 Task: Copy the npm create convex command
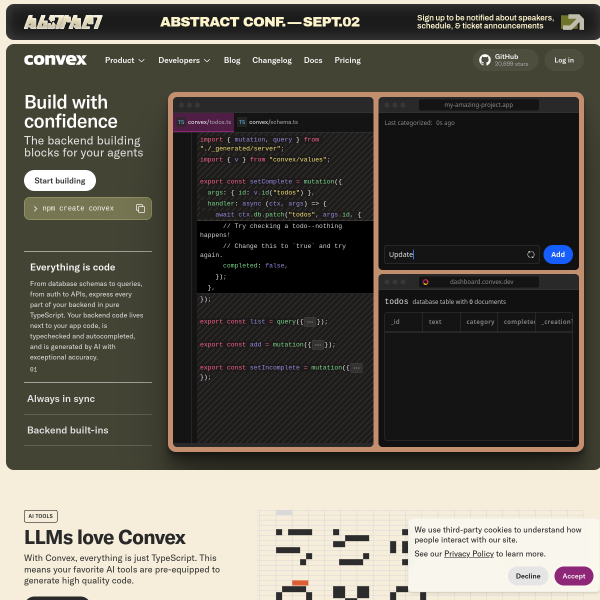click(x=140, y=208)
